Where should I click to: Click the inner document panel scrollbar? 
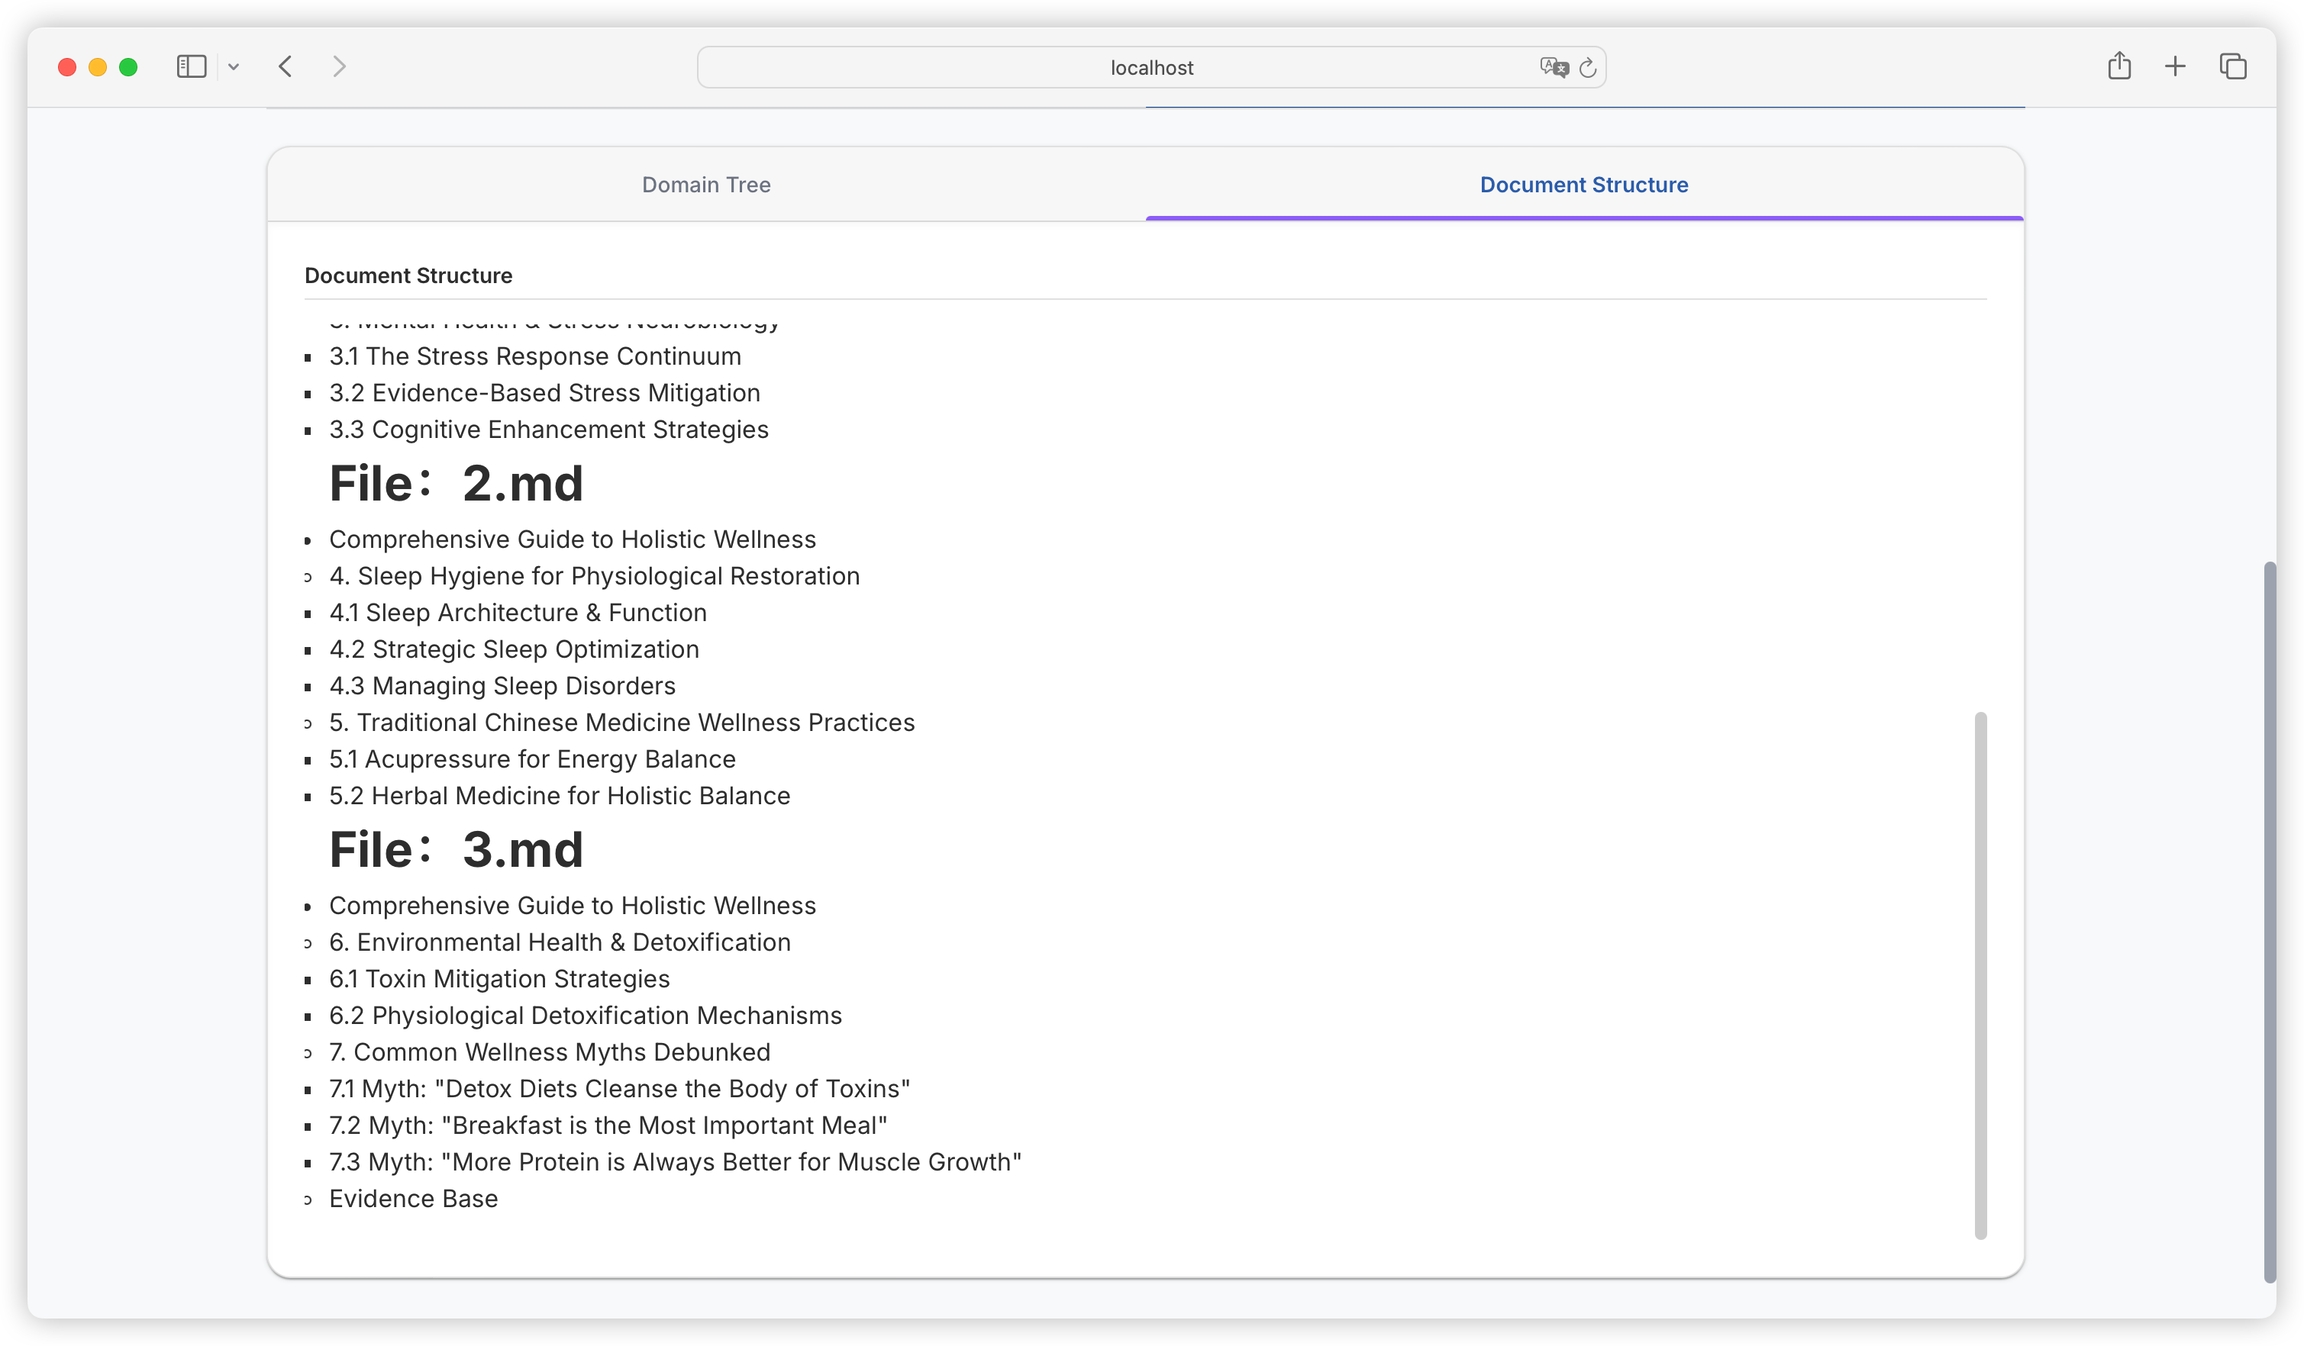pyautogui.click(x=1980, y=975)
